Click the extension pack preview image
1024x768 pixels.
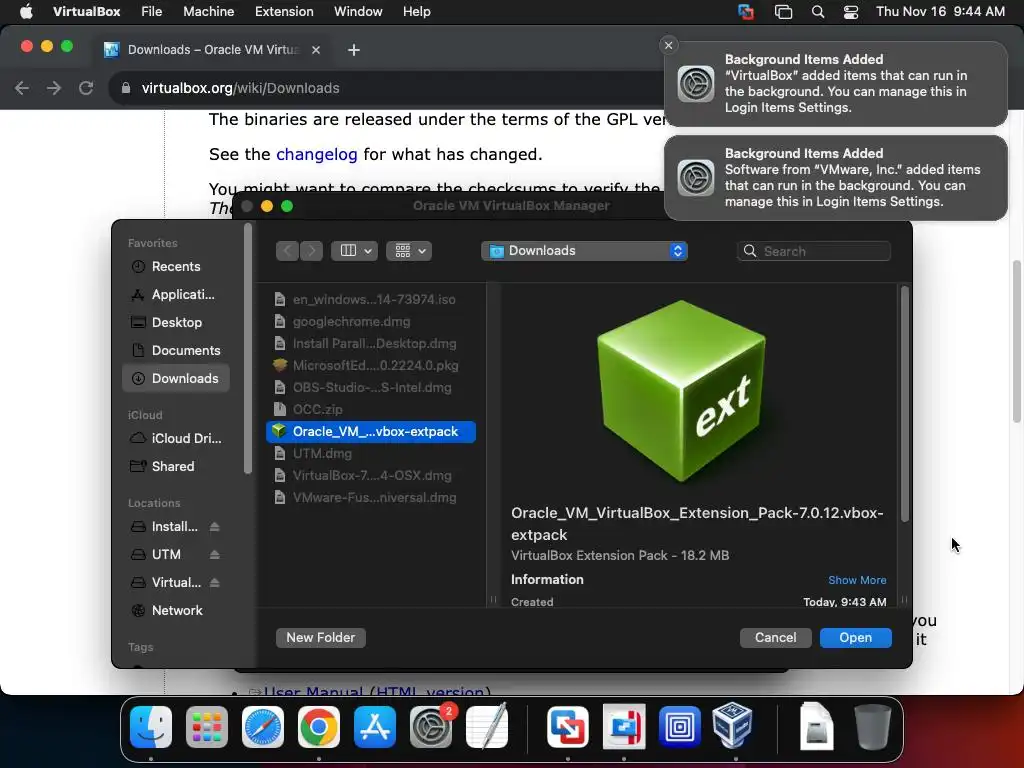pos(681,391)
